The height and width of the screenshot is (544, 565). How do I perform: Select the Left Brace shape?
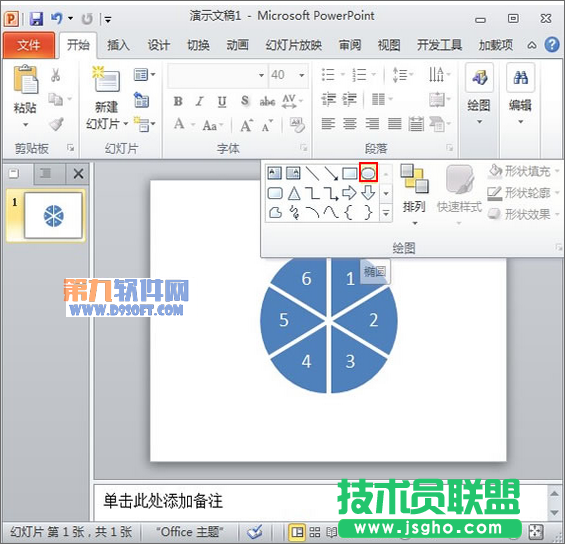[x=348, y=213]
